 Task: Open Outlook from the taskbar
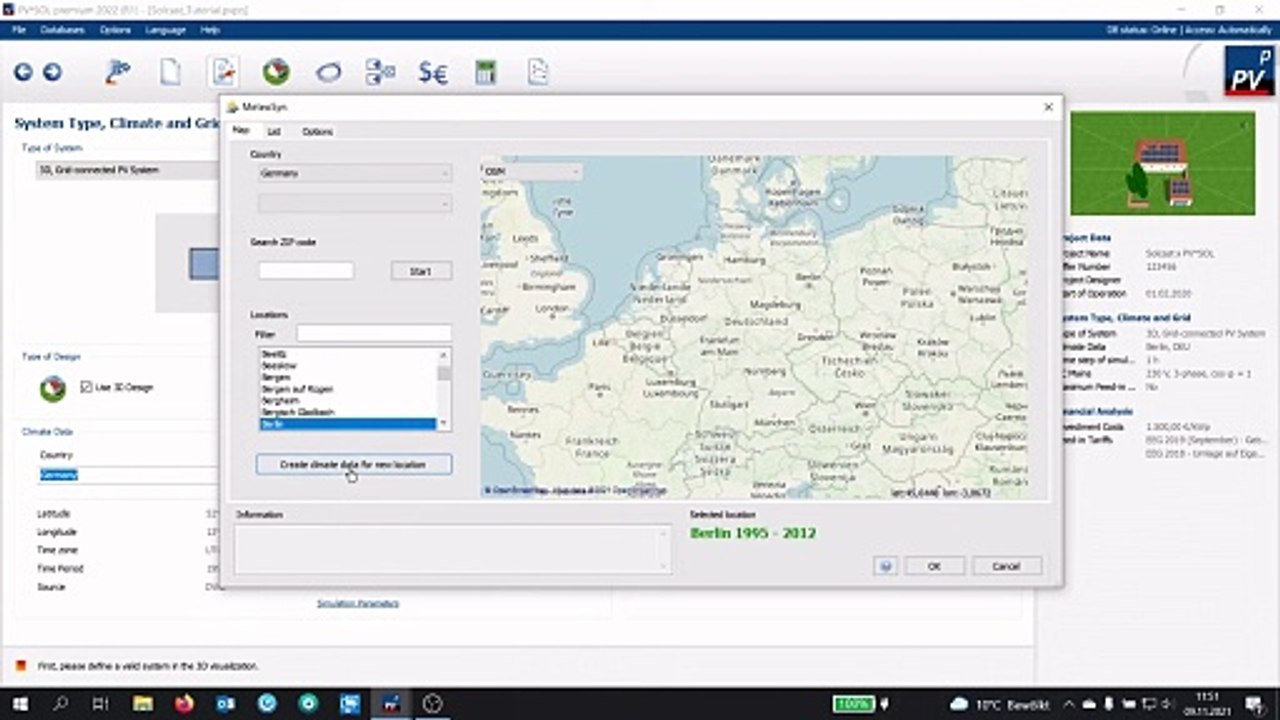click(x=226, y=704)
